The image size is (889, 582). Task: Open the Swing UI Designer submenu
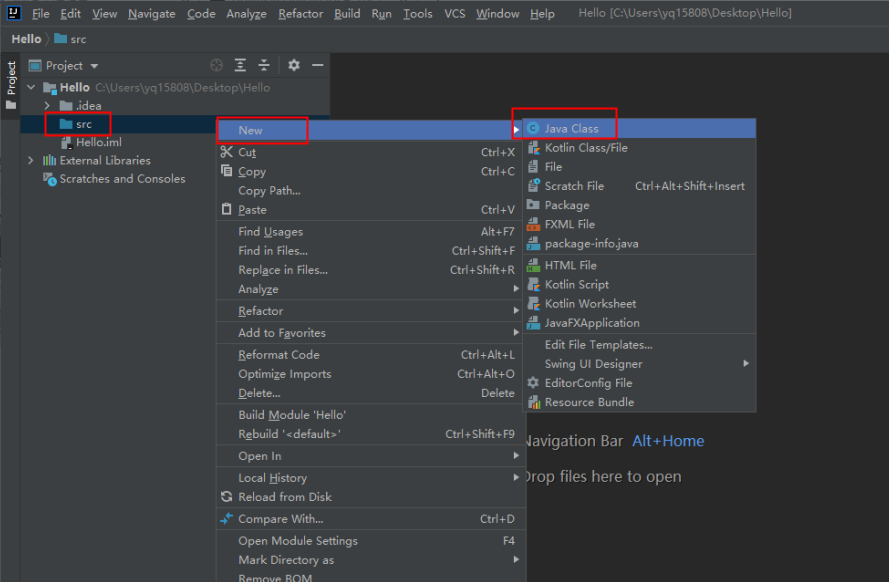(x=640, y=364)
